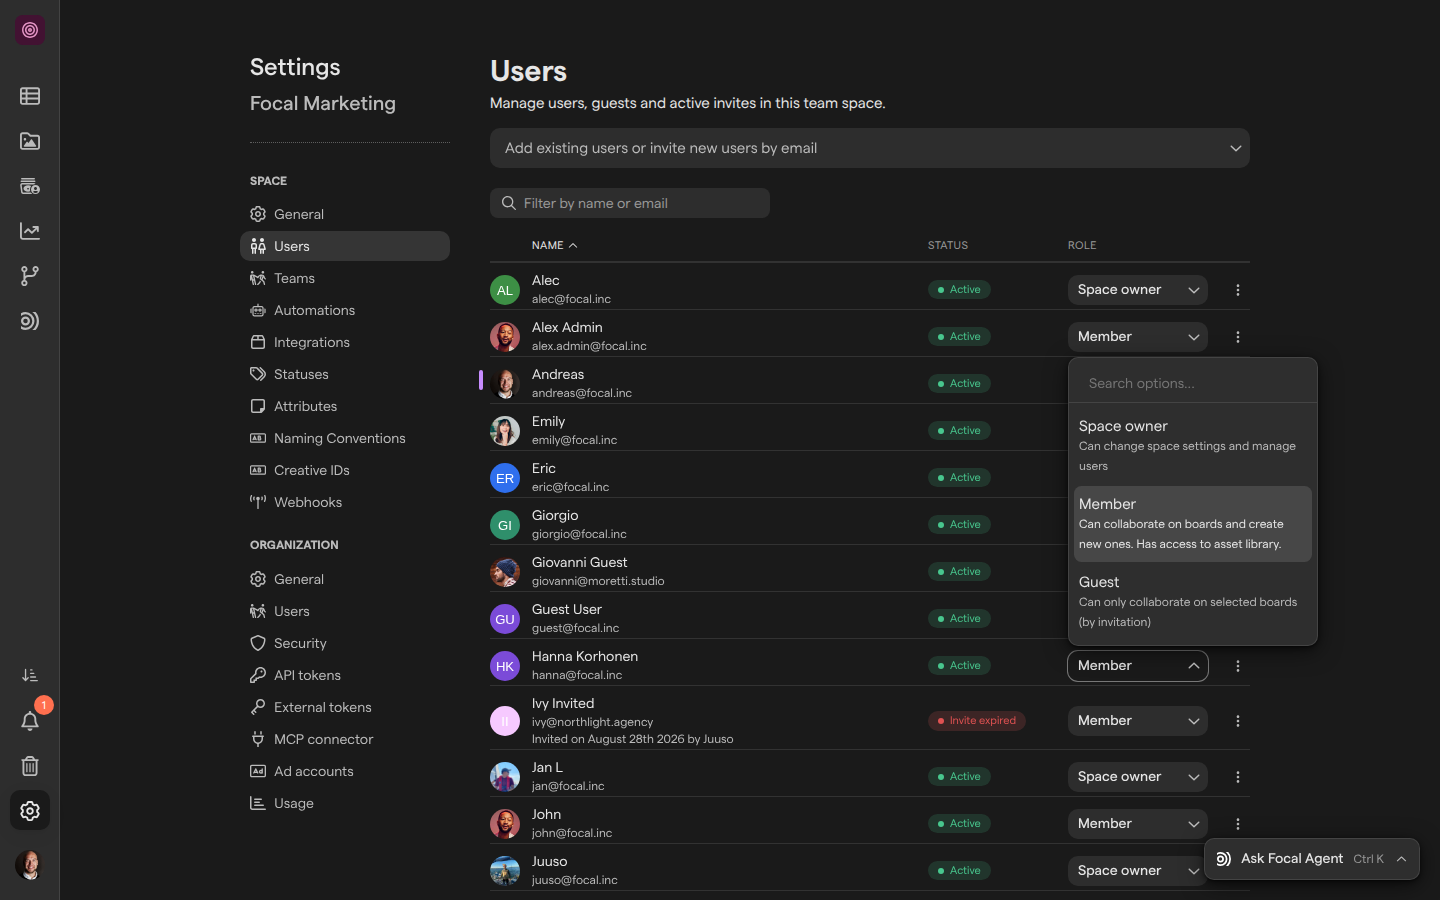Screen dimensions: 1440x900
Task: Go to Teams in space settings
Action: click(345, 278)
